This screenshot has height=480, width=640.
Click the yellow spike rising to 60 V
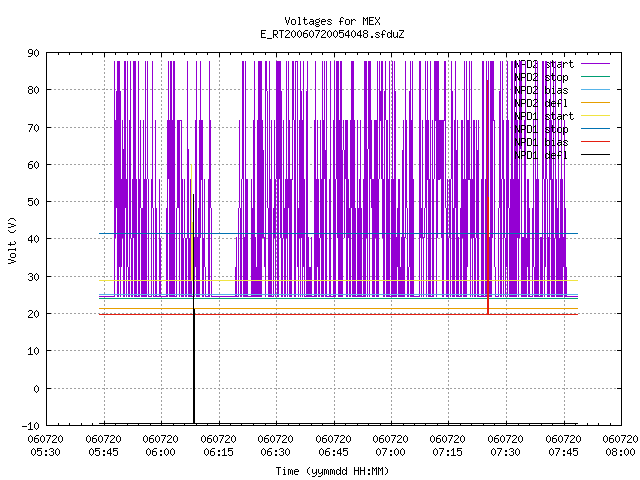tap(191, 222)
